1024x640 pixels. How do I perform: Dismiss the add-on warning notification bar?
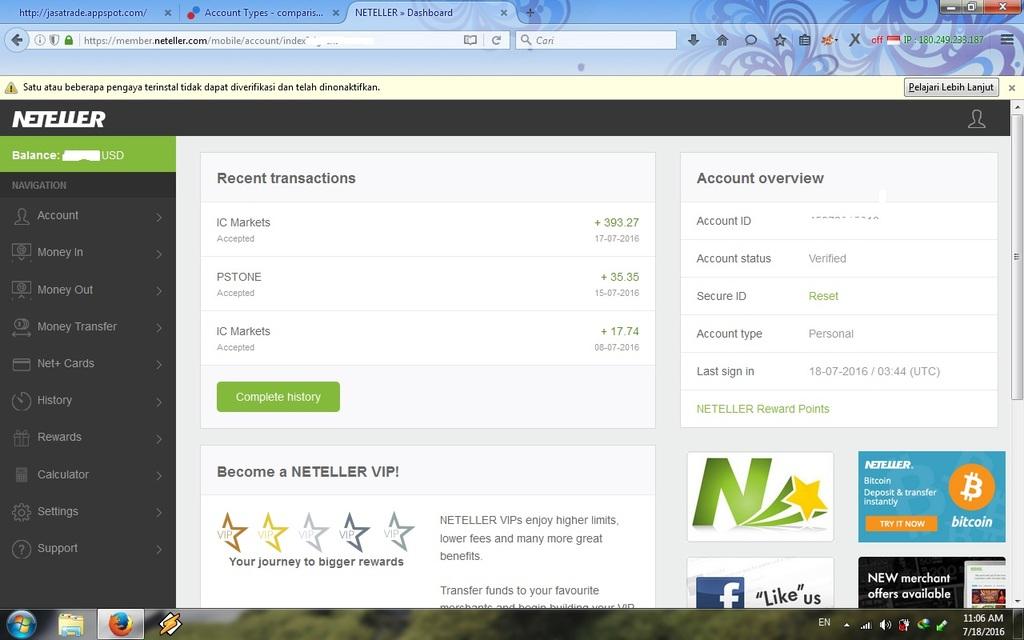1012,88
